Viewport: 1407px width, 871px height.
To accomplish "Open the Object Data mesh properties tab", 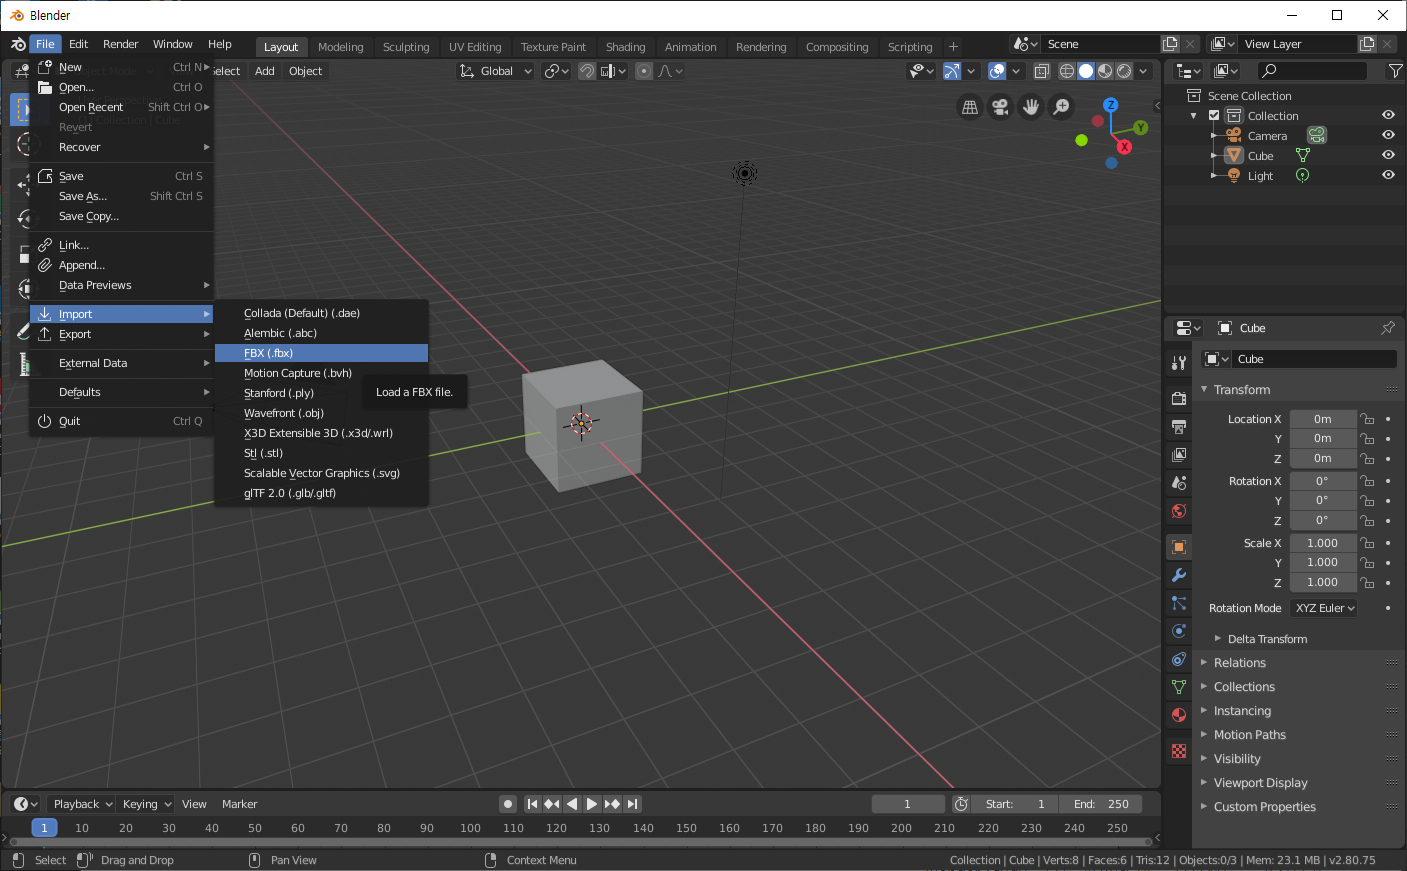I will 1179,687.
